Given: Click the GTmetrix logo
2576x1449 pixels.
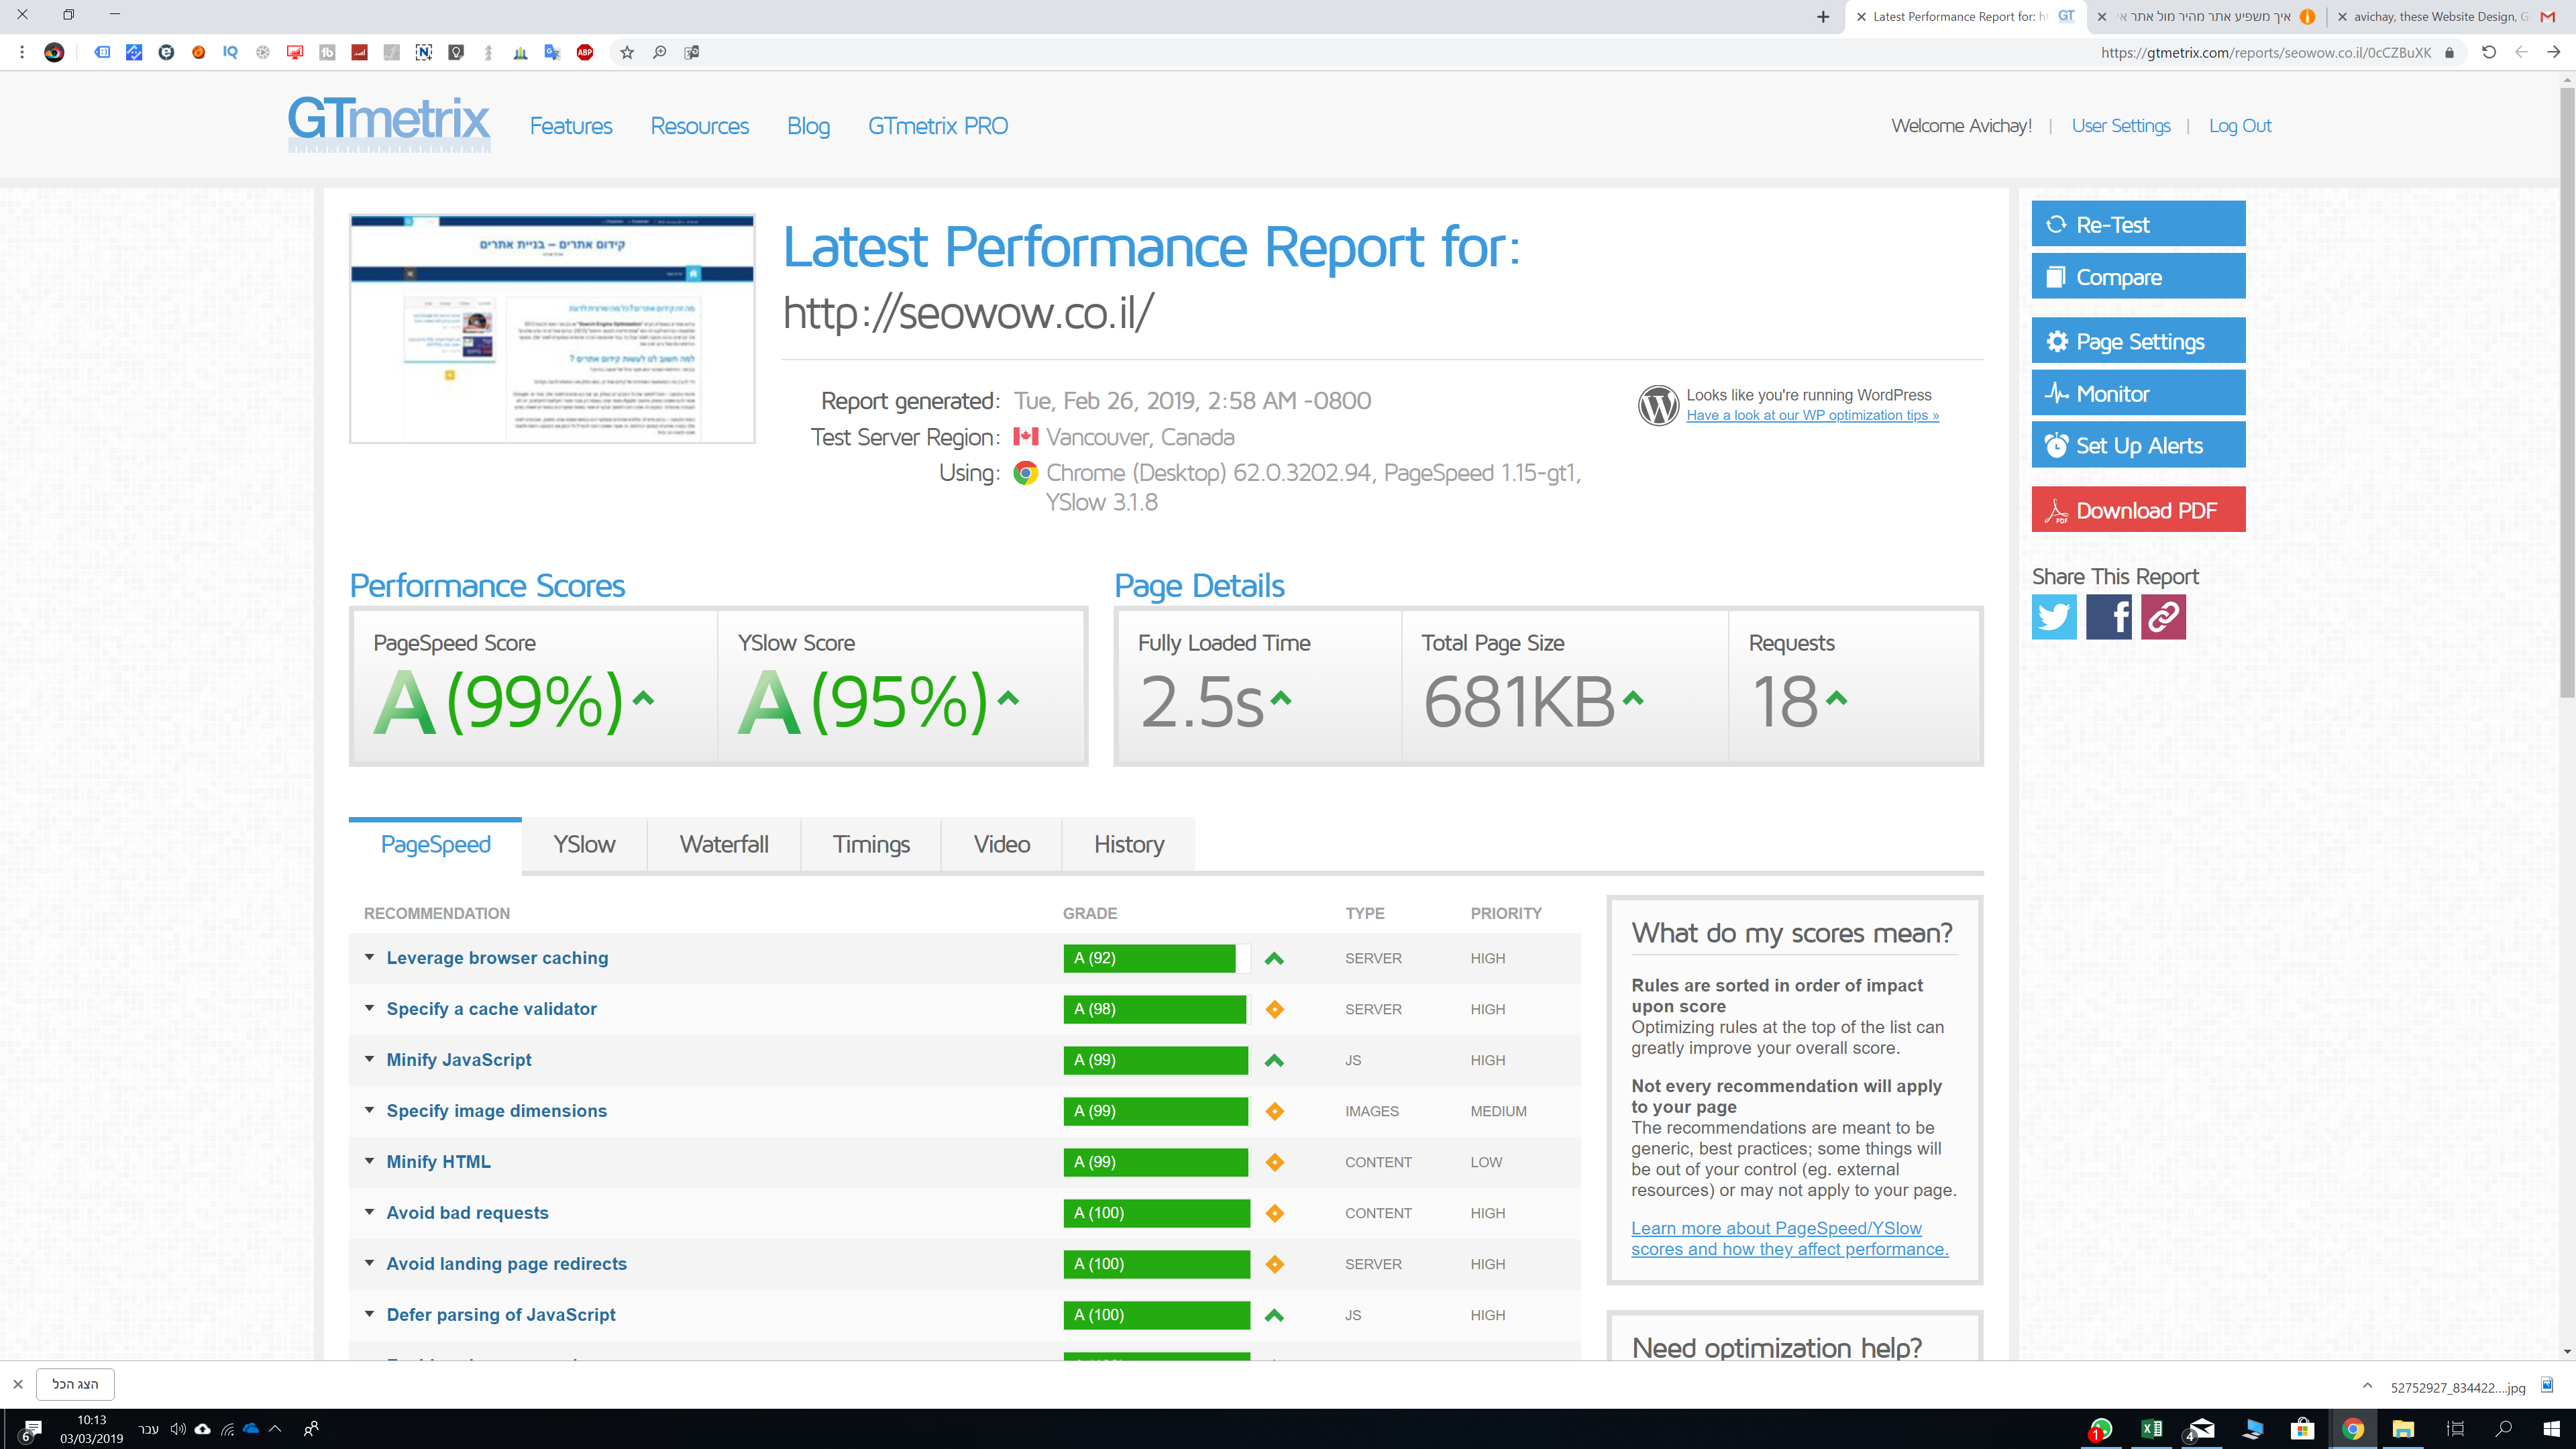Looking at the screenshot, I should pyautogui.click(x=389, y=124).
